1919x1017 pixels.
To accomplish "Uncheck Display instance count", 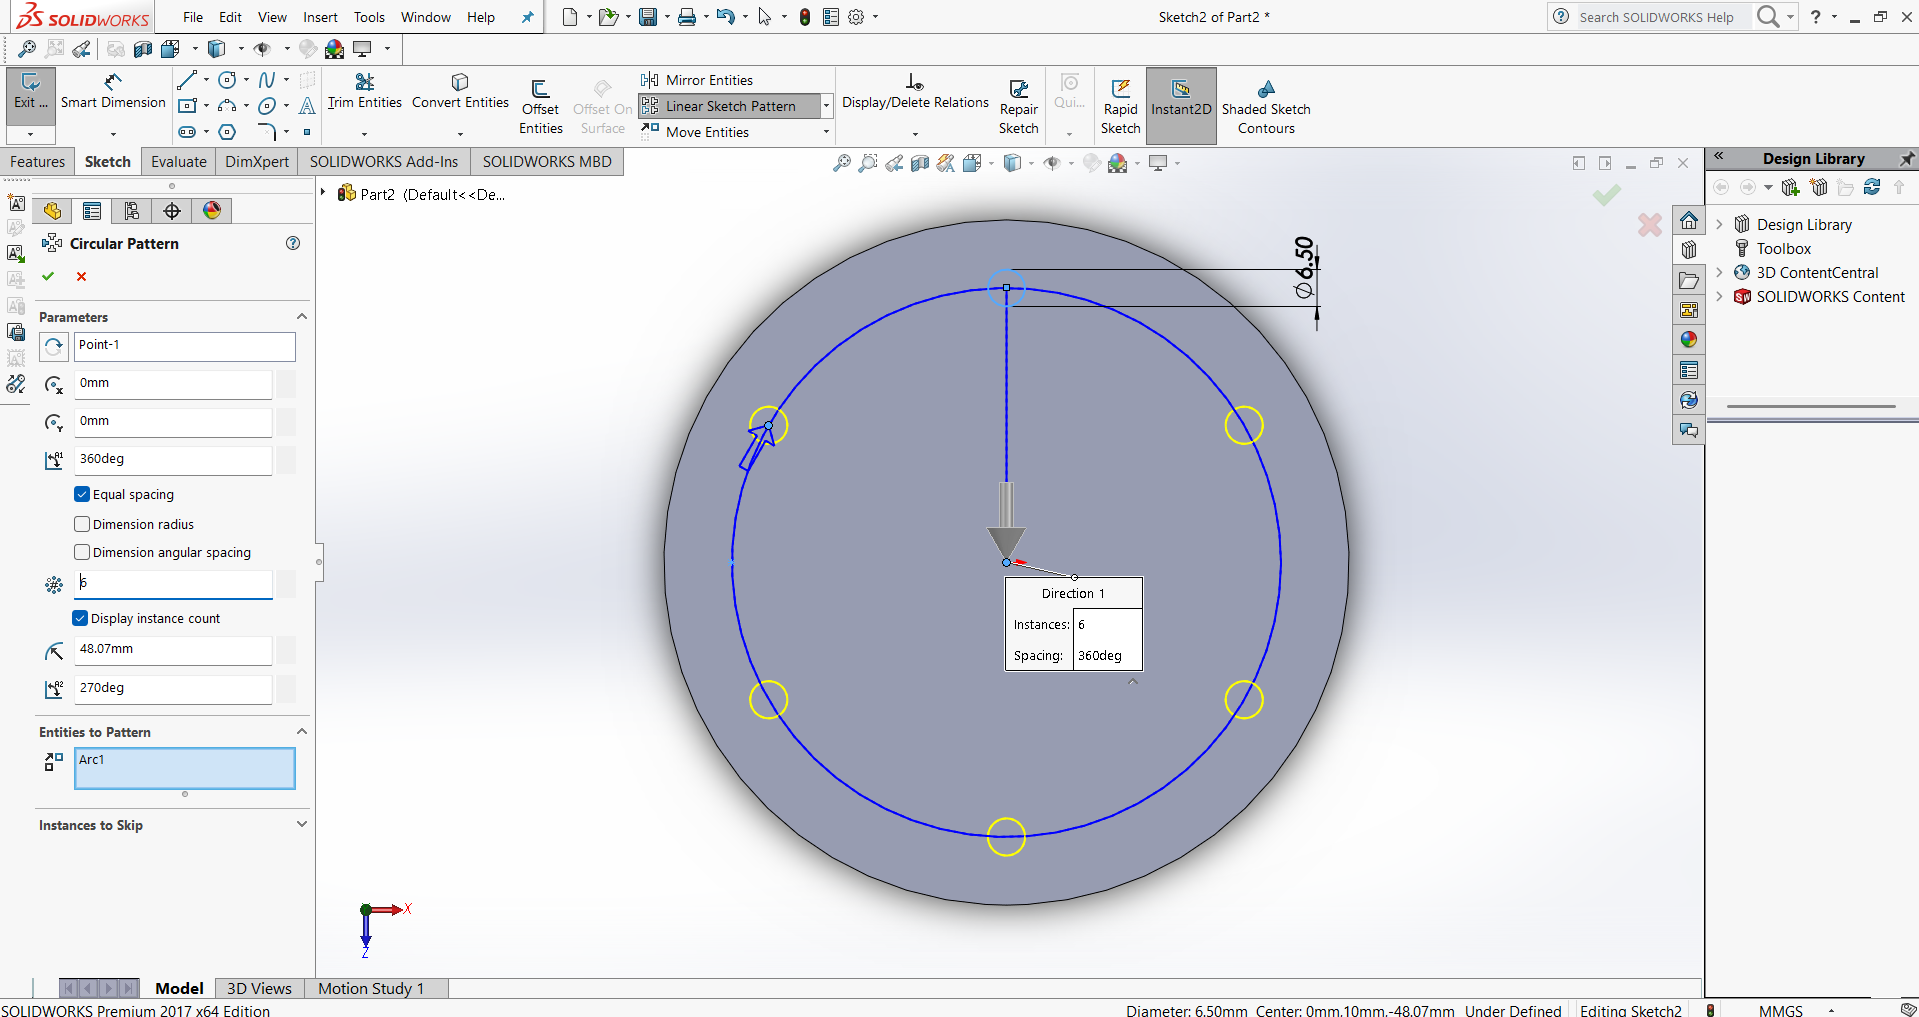I will point(80,618).
